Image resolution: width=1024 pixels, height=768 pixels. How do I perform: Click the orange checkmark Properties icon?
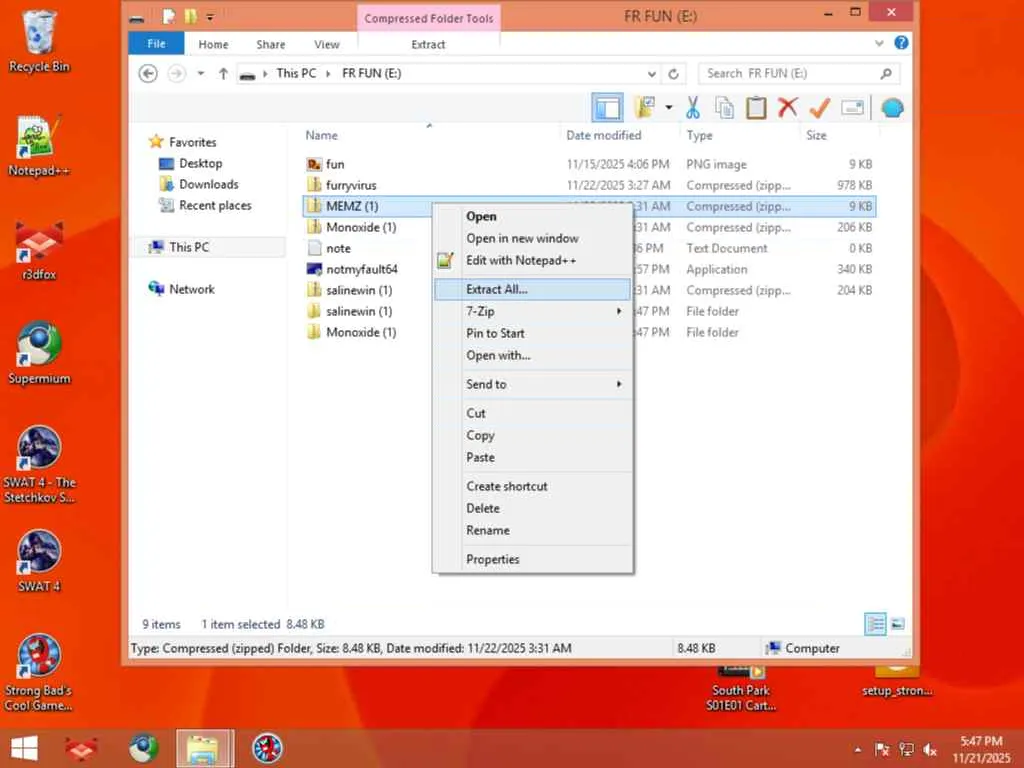[x=820, y=108]
